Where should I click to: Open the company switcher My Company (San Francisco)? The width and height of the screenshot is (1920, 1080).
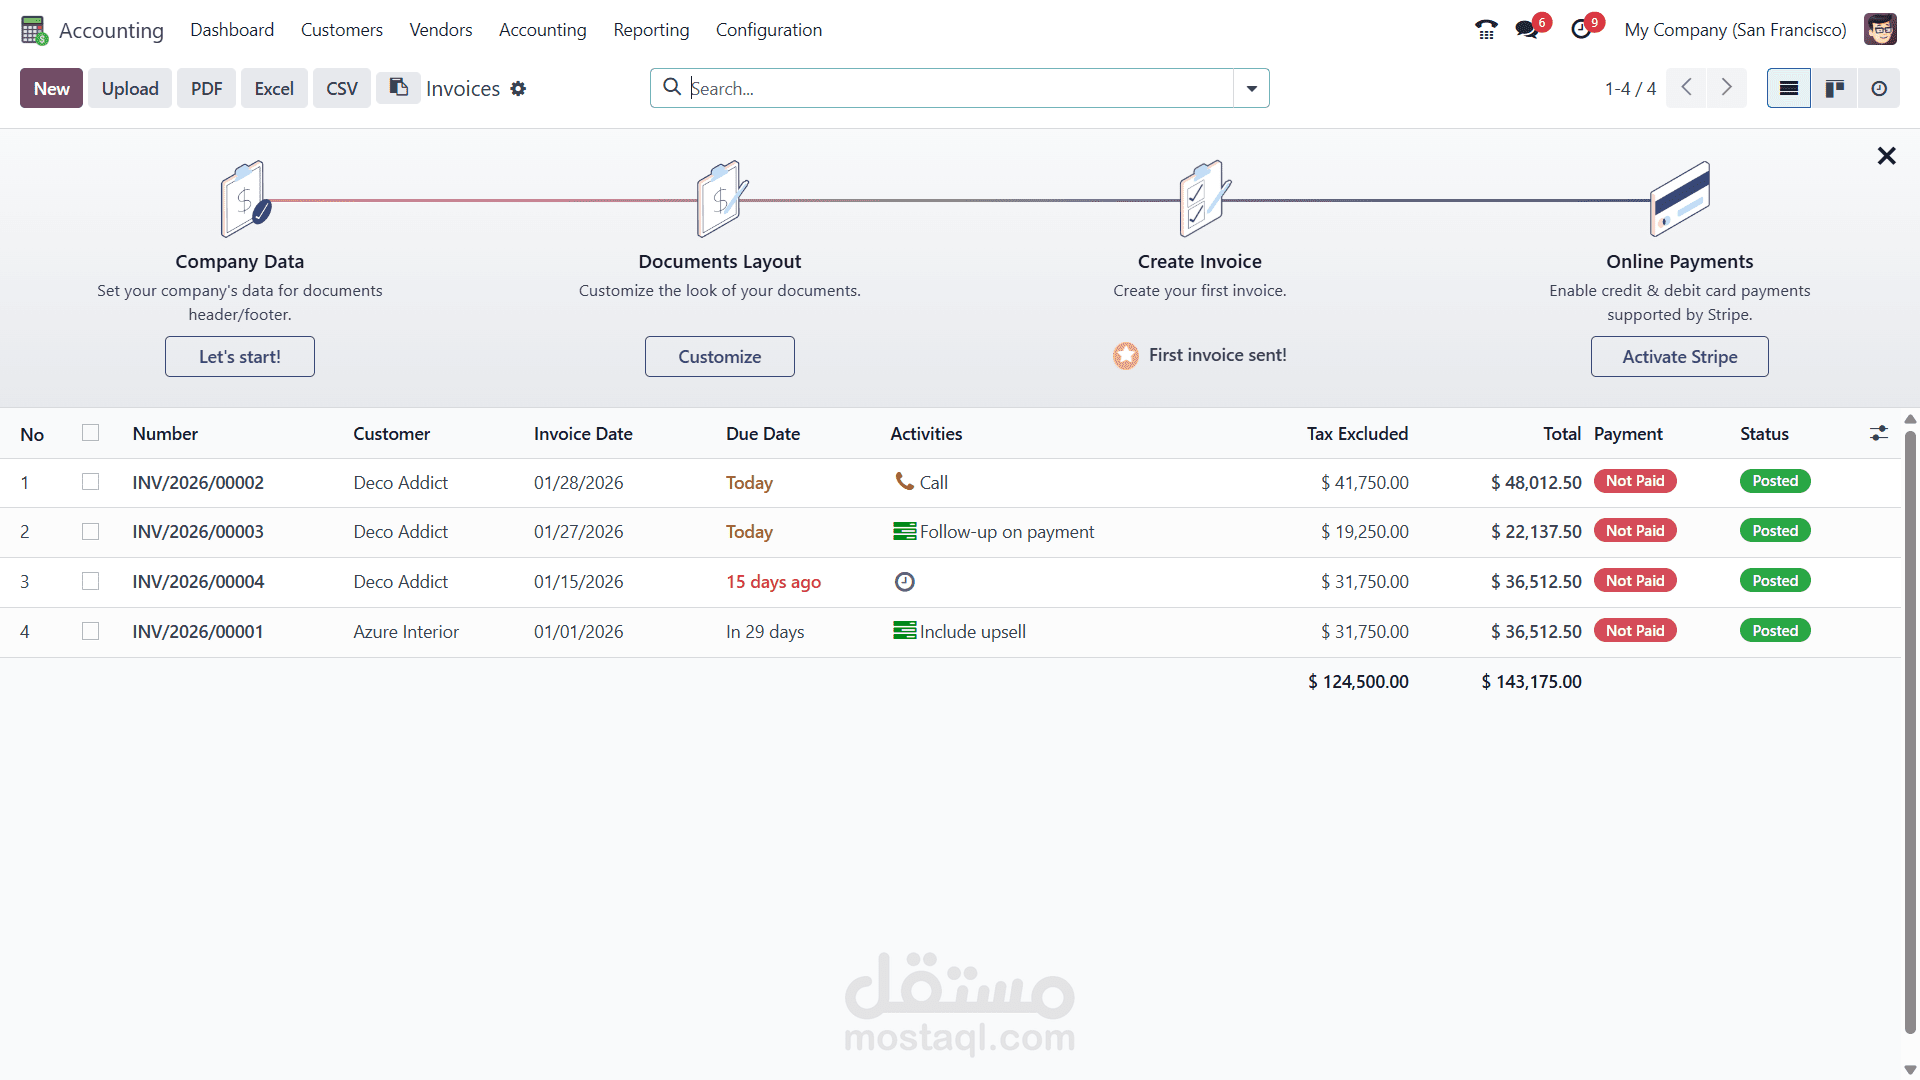(x=1735, y=30)
